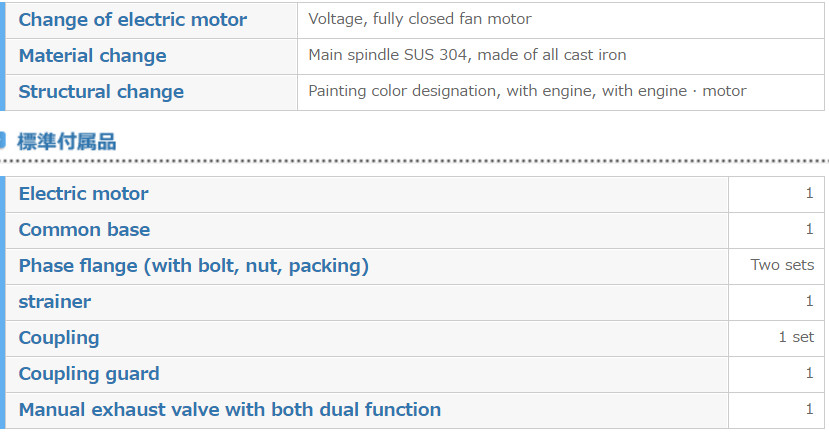The image size is (829, 433).
Task: Click the "Manual exhaust valve with both dual function" label
Action: (x=230, y=410)
